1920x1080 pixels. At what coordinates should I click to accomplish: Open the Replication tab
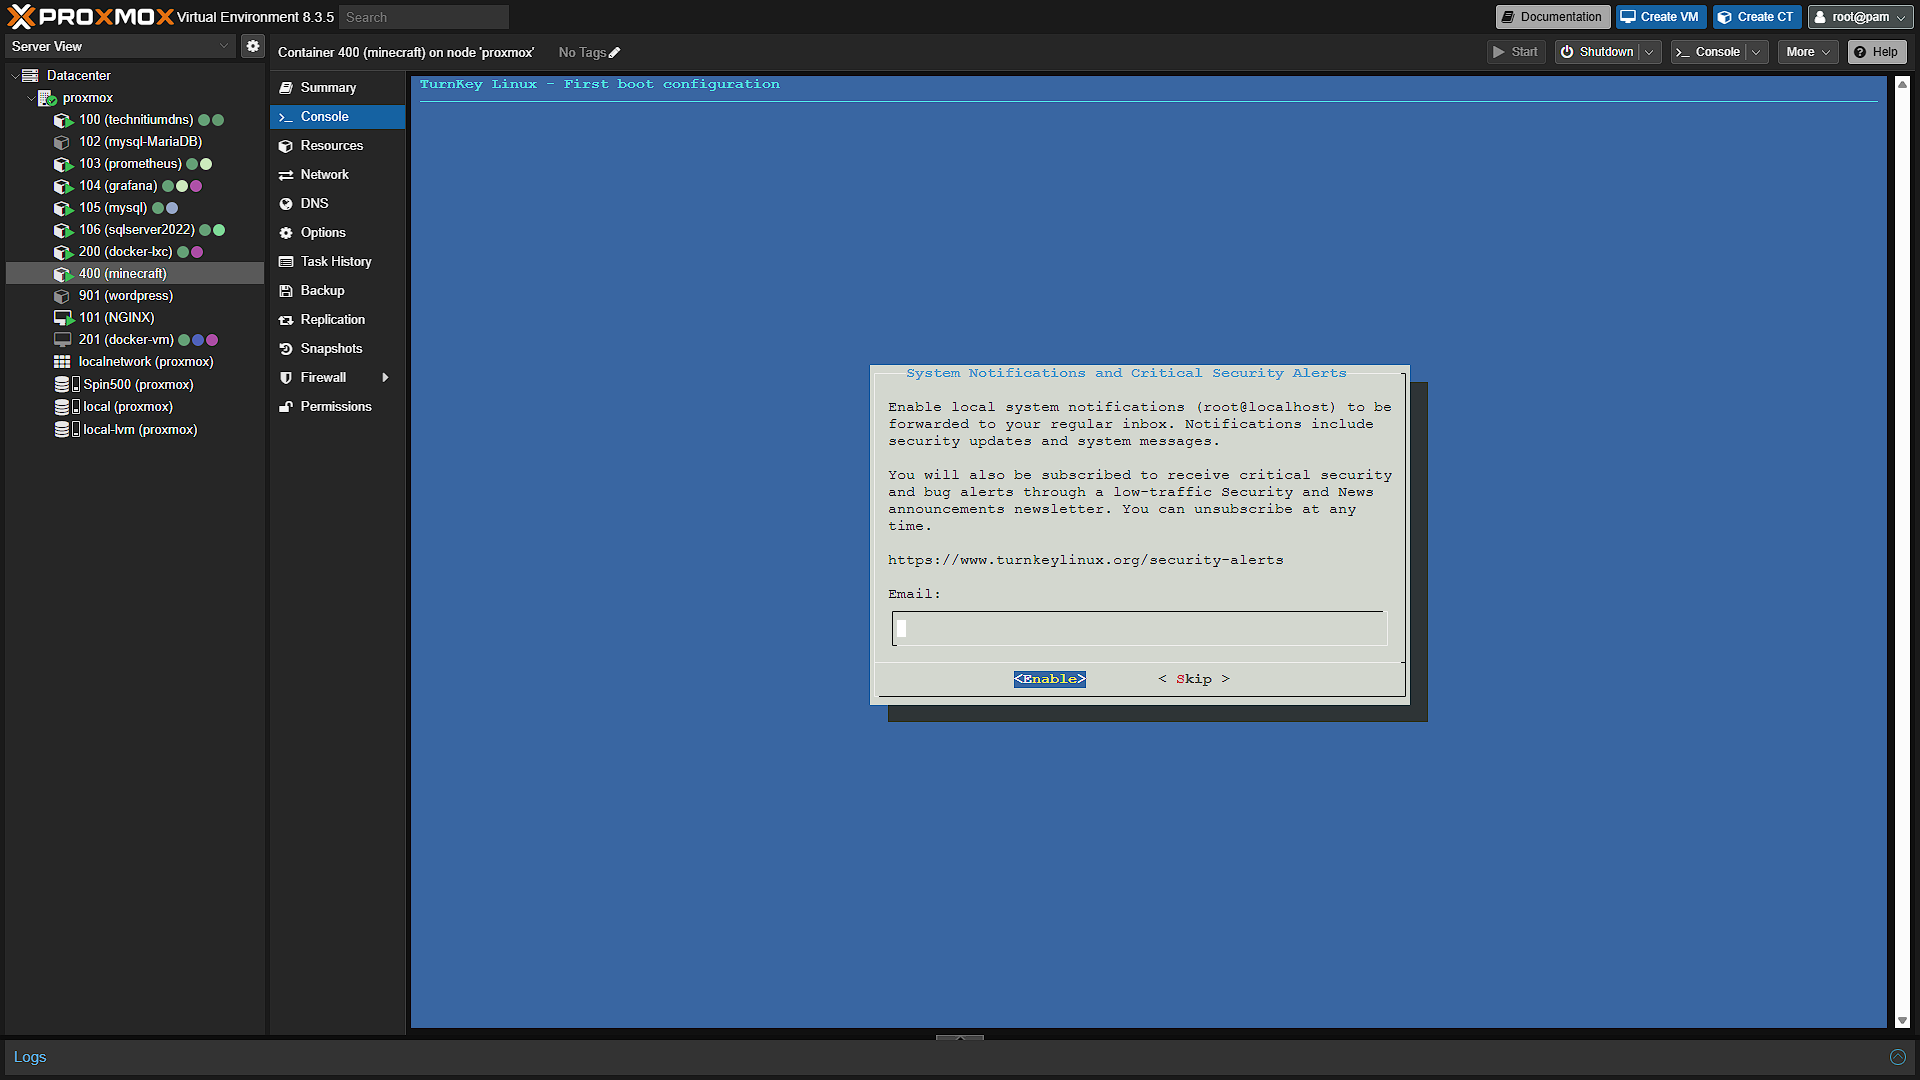tap(337, 319)
